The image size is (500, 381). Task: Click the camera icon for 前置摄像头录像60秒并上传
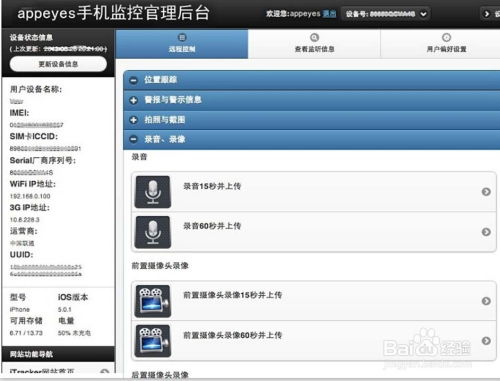tap(153, 341)
